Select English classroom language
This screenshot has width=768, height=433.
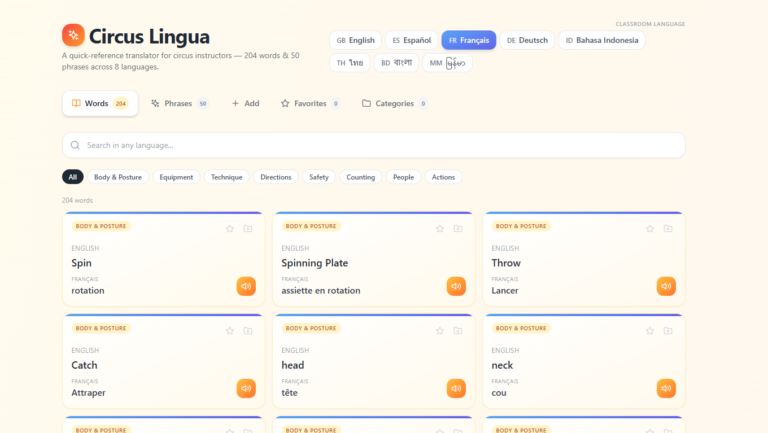tap(356, 40)
